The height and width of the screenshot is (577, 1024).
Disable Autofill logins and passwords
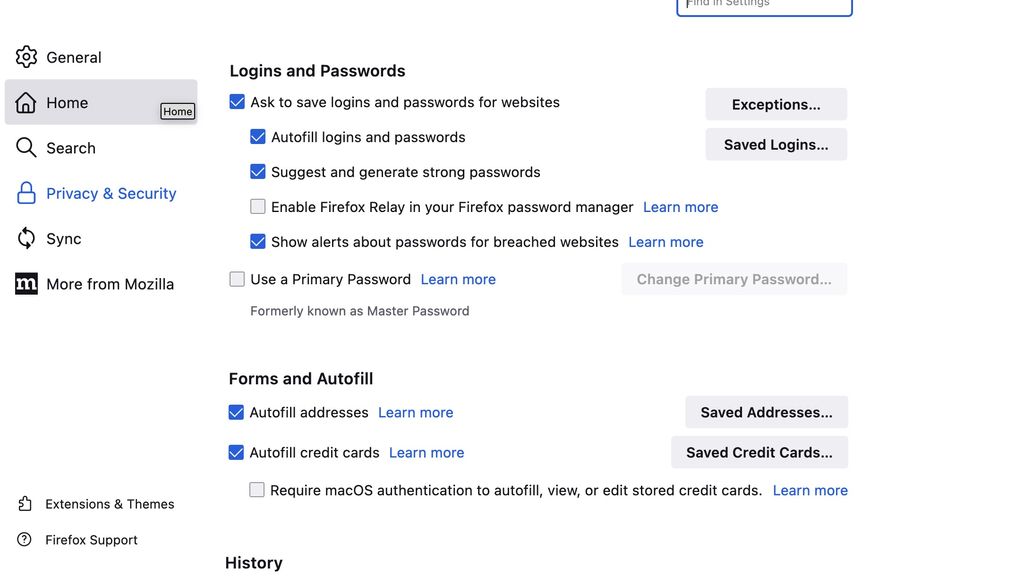click(x=258, y=136)
